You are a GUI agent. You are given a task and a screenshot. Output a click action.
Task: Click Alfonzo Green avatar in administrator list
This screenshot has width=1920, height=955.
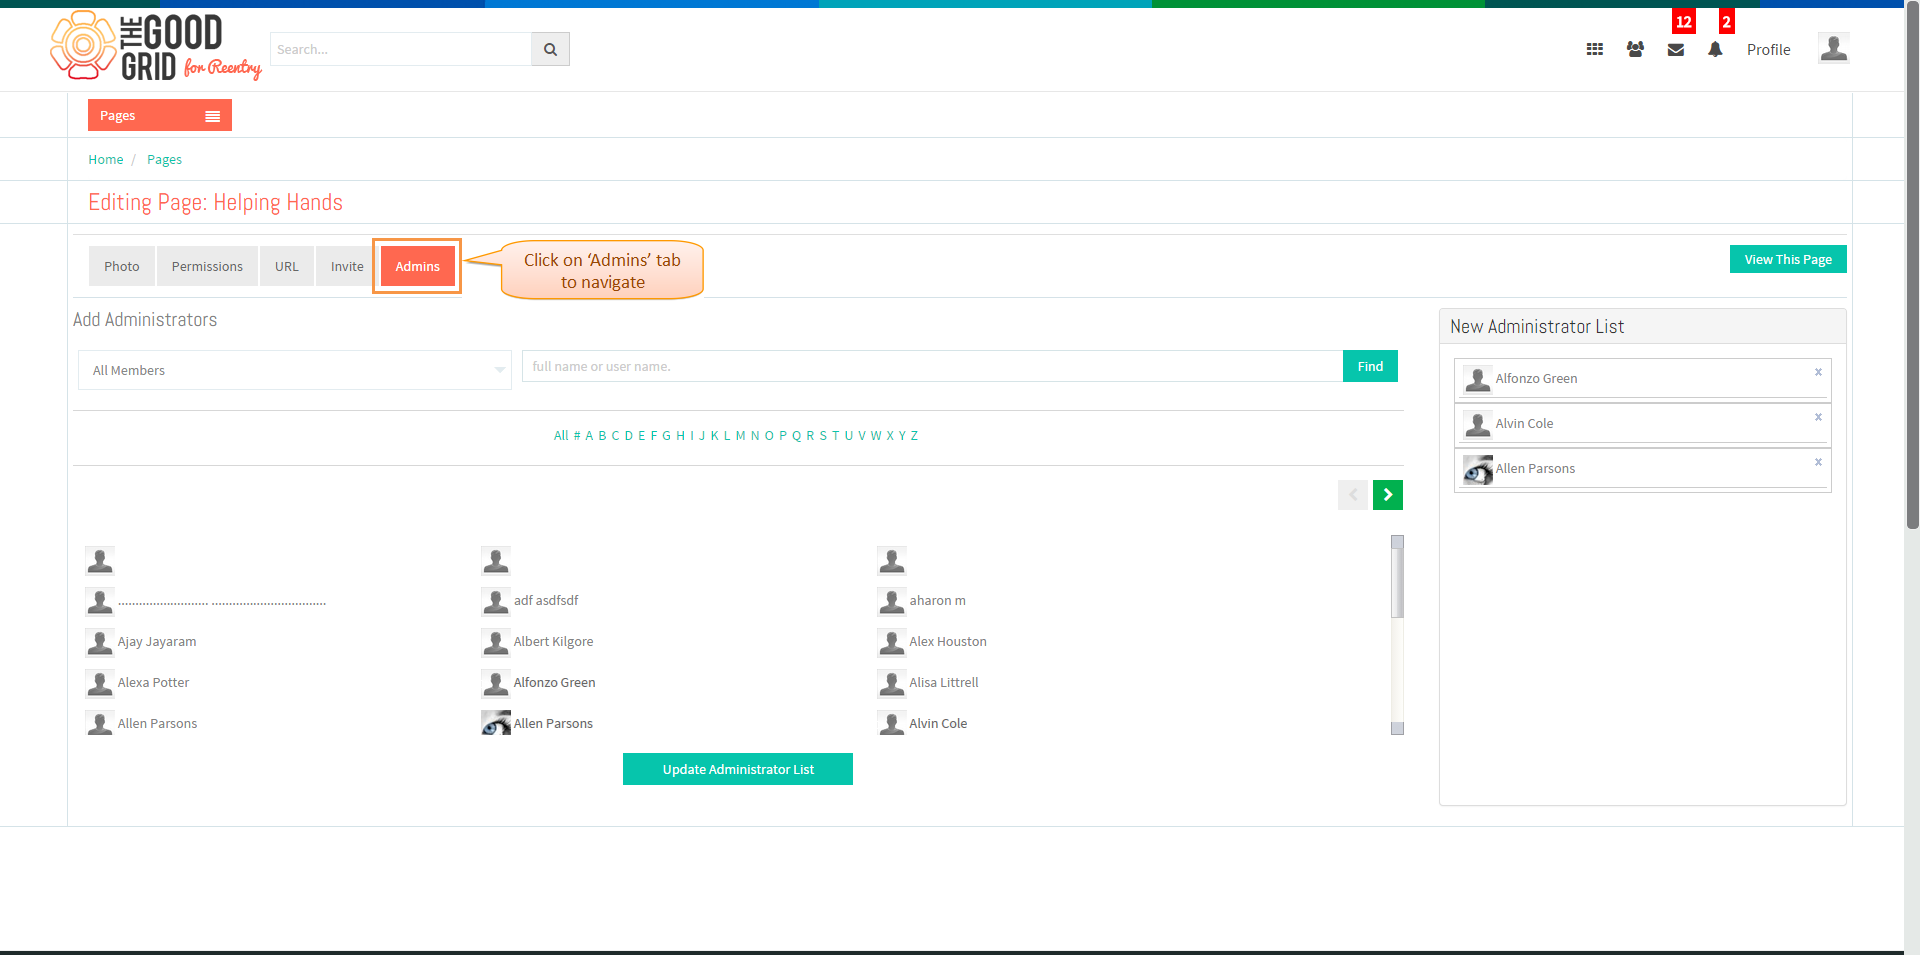pos(1478,379)
